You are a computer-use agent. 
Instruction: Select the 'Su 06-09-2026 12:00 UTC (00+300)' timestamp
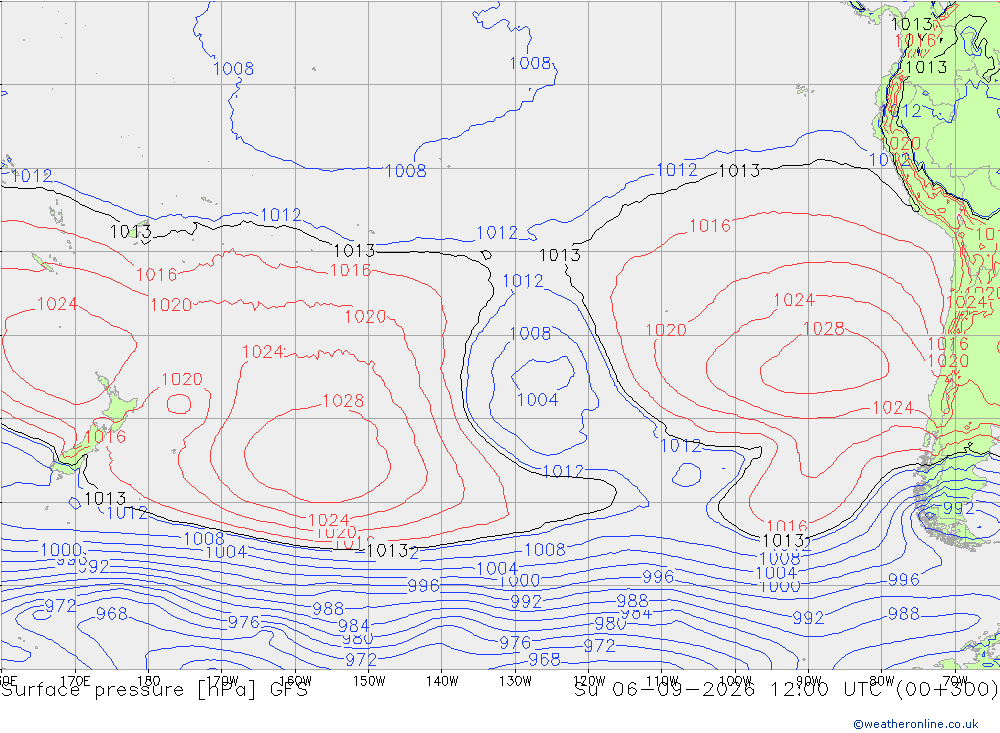pos(786,690)
